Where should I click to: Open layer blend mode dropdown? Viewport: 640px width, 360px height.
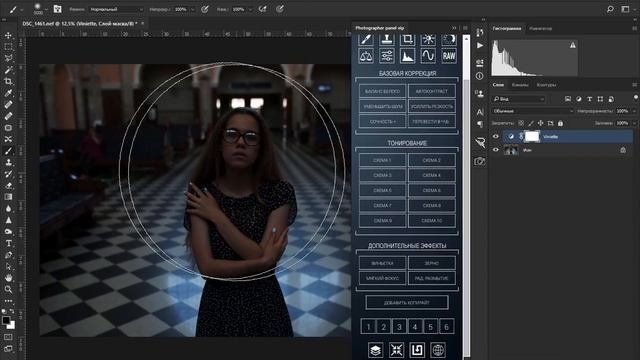pos(533,111)
